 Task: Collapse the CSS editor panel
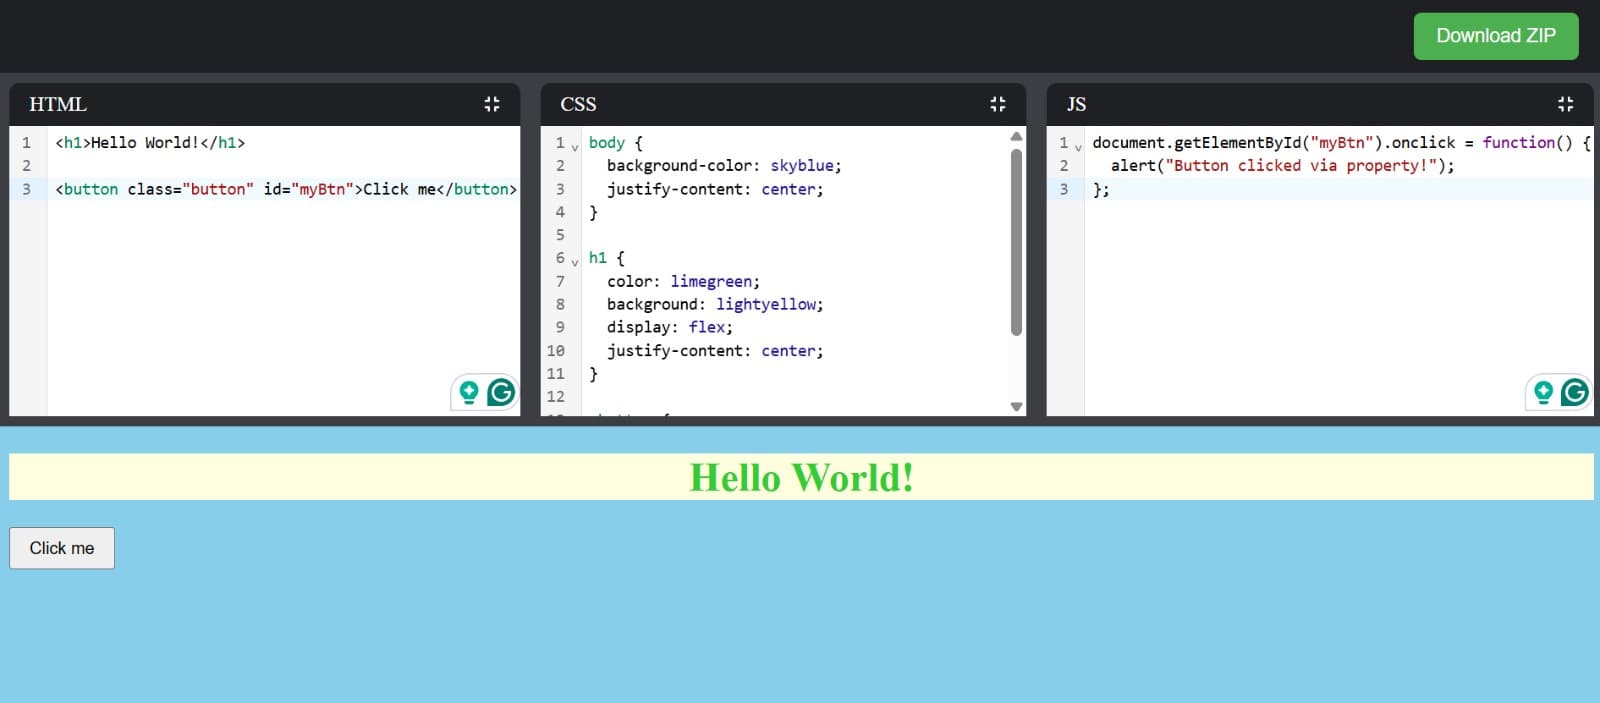[x=997, y=104]
